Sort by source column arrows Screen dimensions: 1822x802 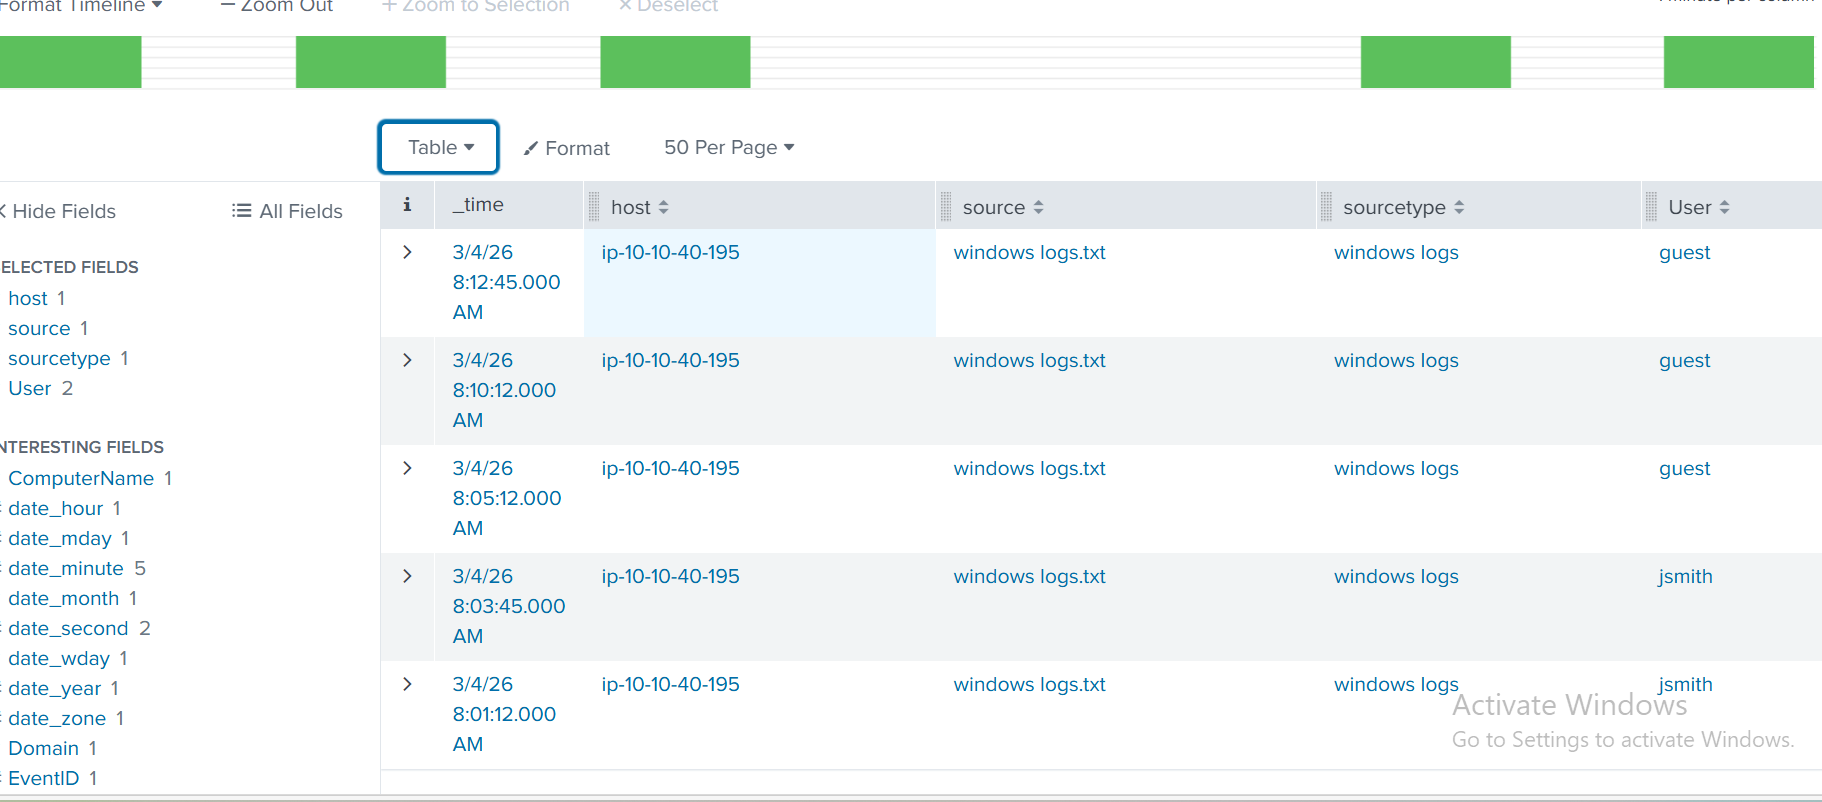point(1039,207)
